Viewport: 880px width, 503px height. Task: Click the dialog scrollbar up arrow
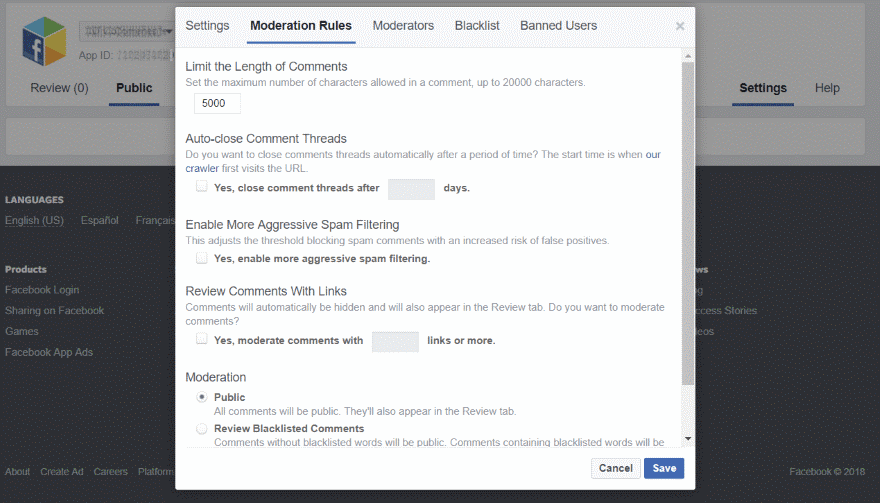688,56
